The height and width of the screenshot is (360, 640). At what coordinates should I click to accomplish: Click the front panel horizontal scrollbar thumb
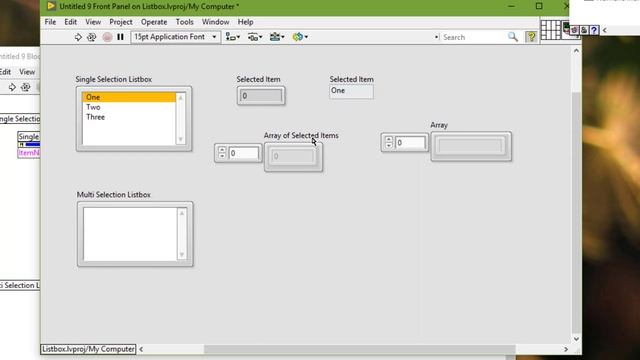pyautogui.click(x=360, y=349)
